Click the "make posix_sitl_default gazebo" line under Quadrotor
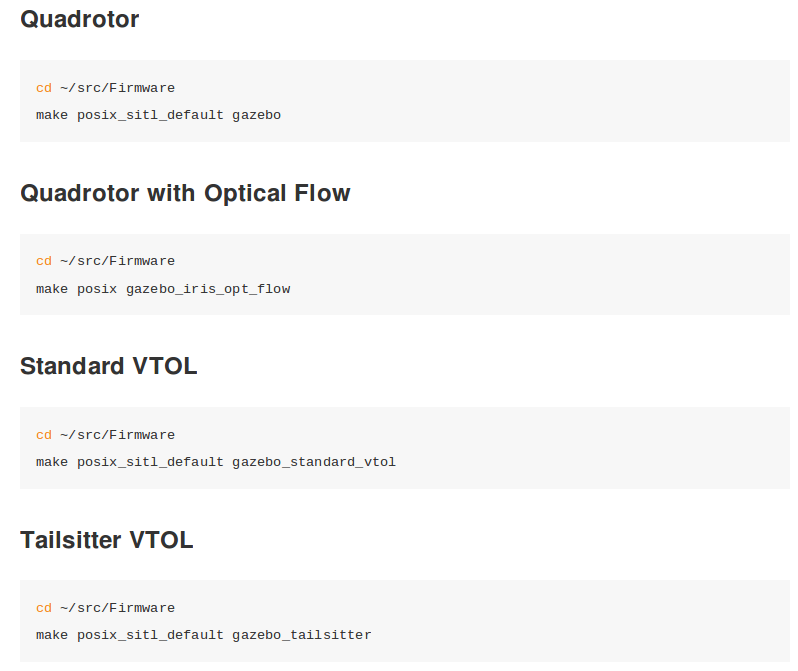This screenshot has width=798, height=671. 158,115
